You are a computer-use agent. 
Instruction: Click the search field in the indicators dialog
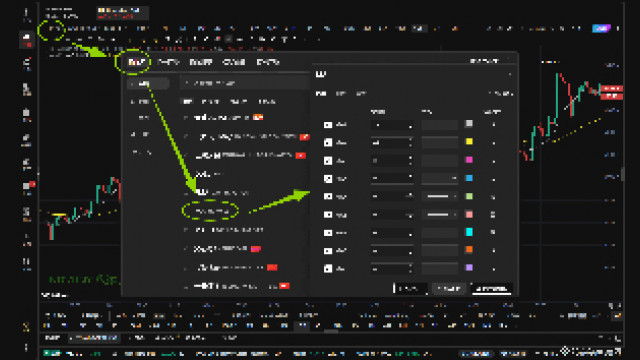244,83
